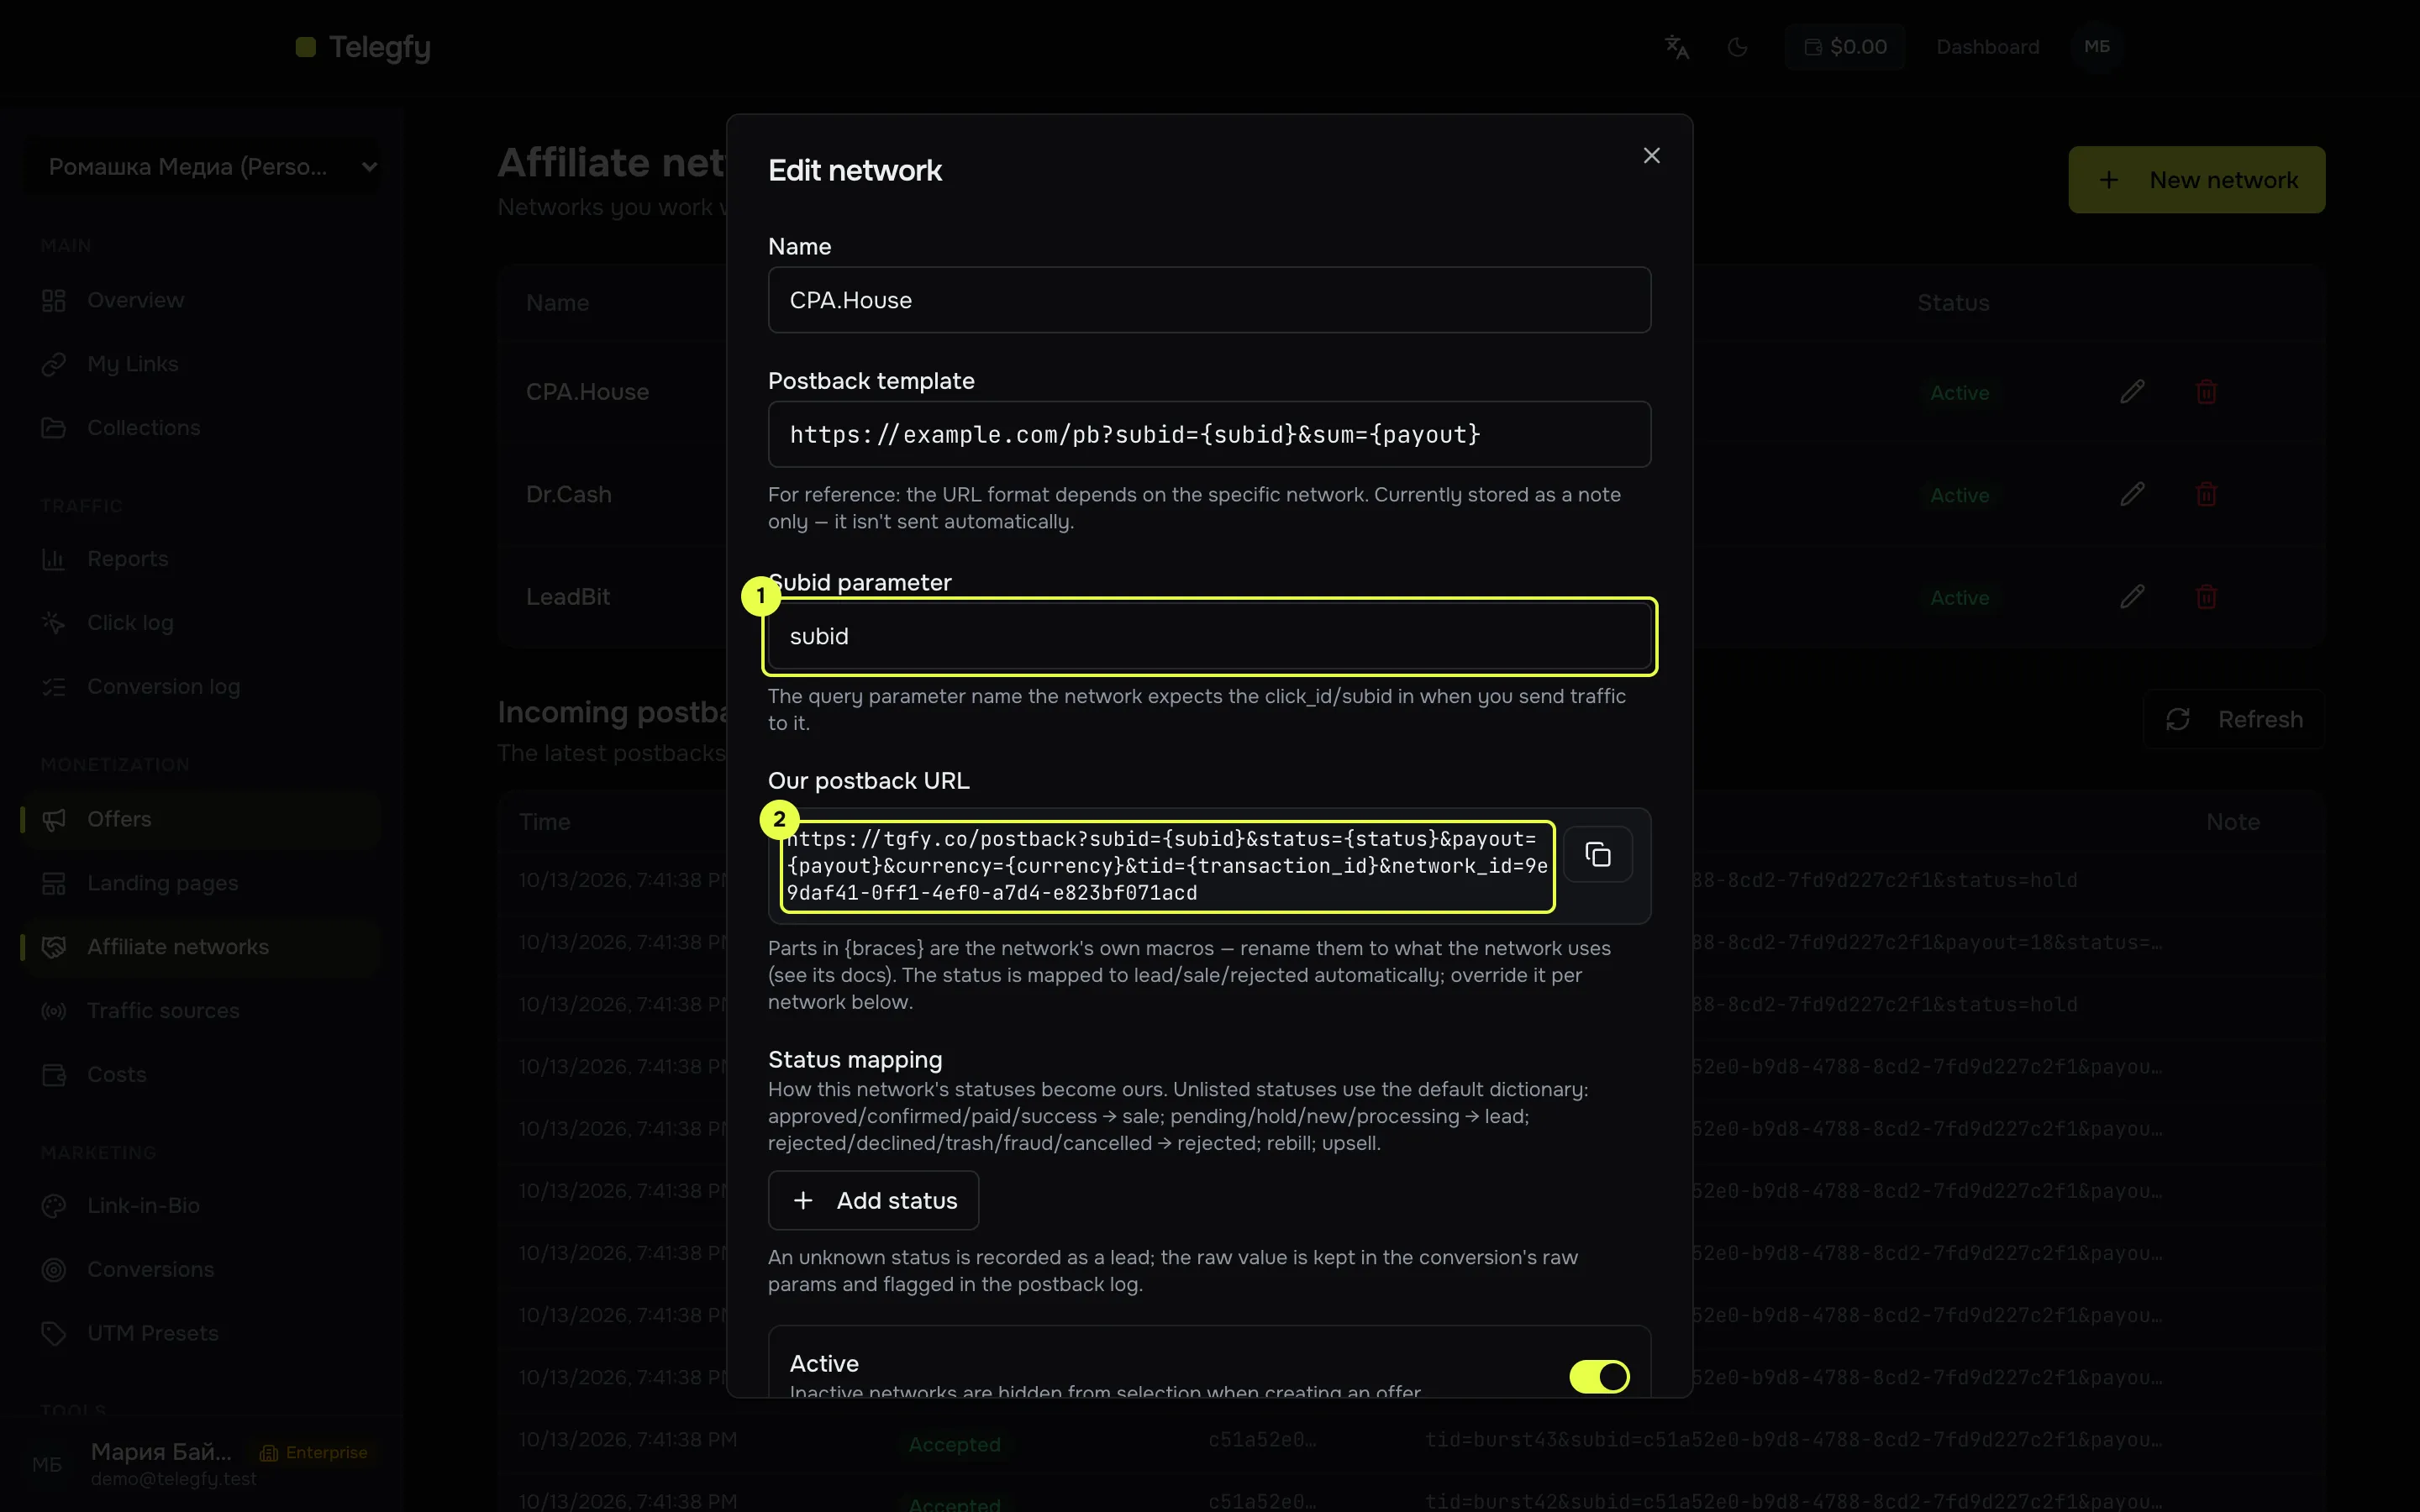2420x1512 pixels.
Task: Delete the LeadBit network trash icon
Action: pyautogui.click(x=2206, y=597)
